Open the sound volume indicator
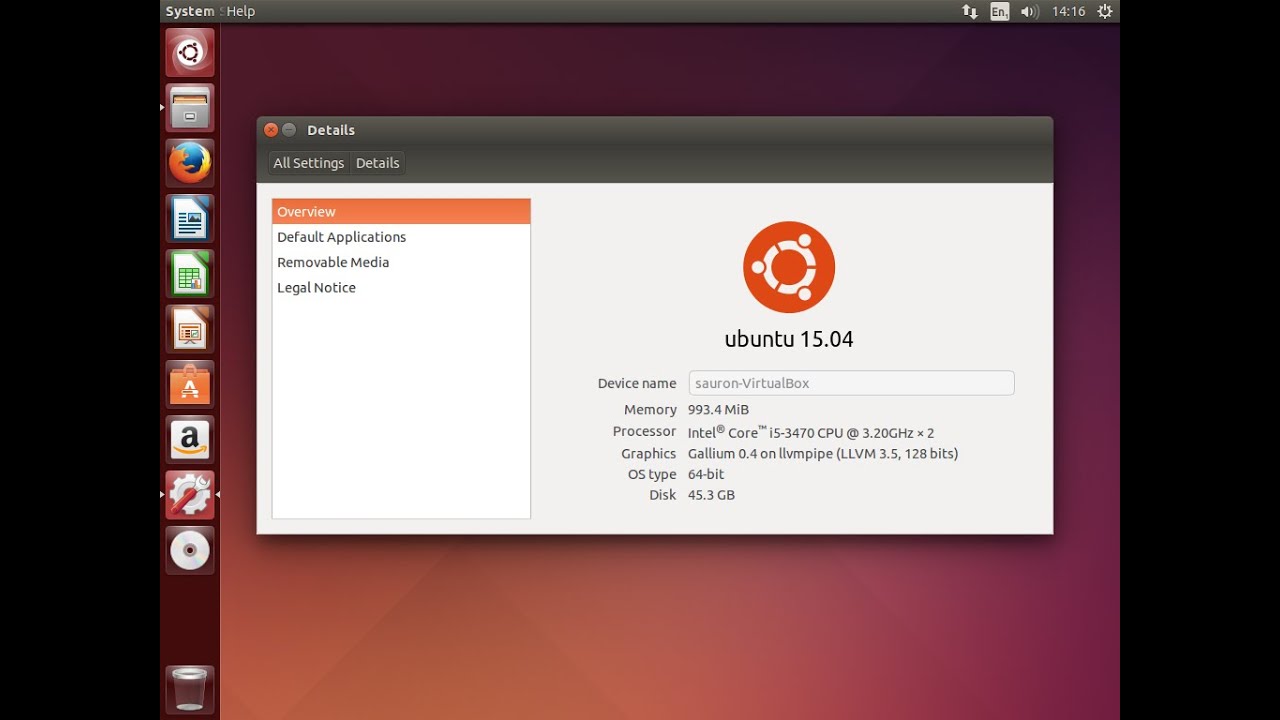 point(1029,11)
